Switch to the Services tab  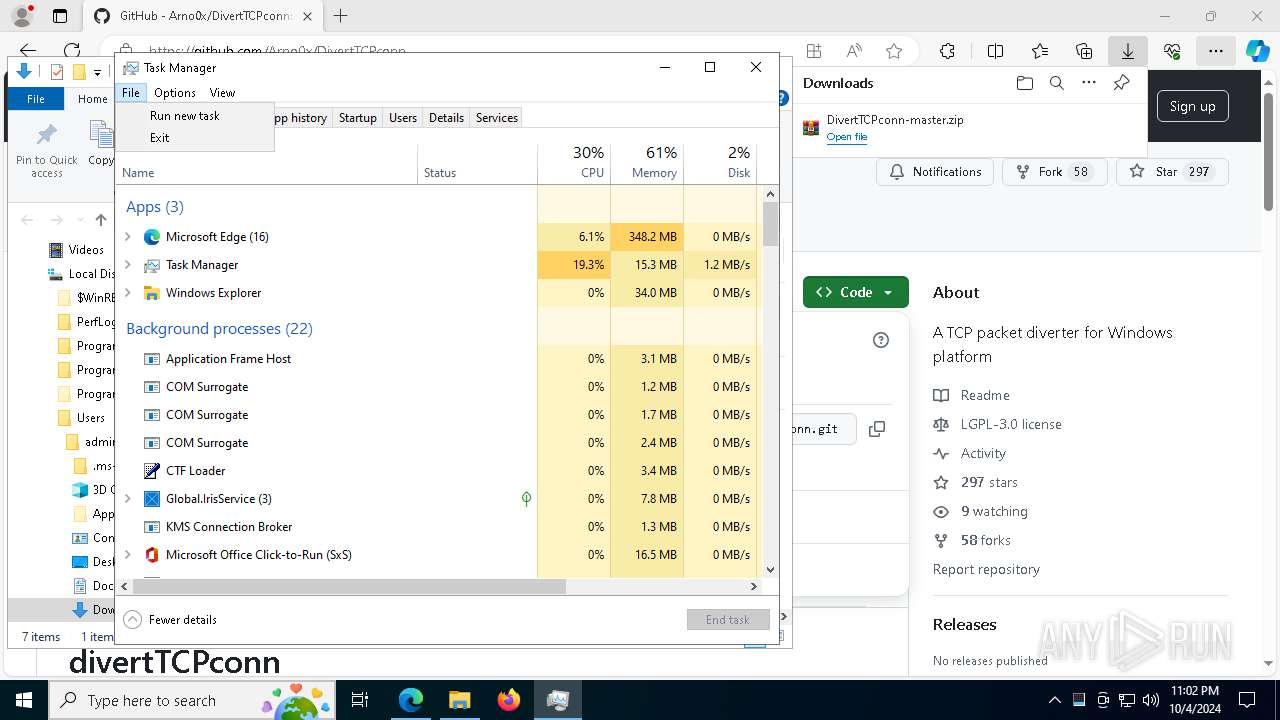click(x=497, y=118)
